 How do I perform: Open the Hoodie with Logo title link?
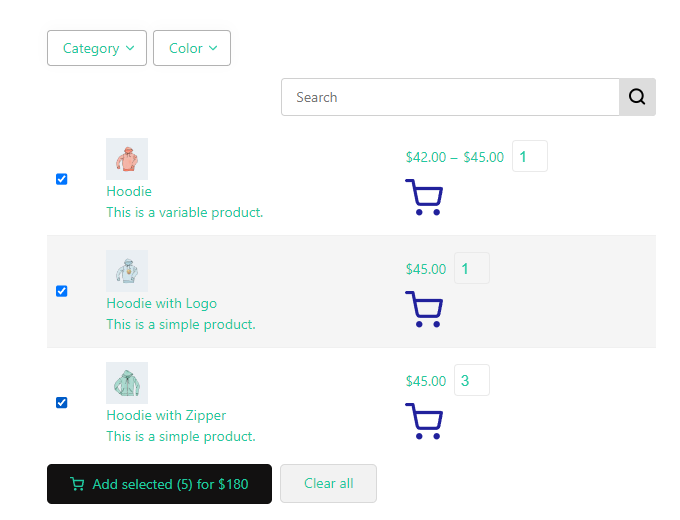[x=161, y=304]
